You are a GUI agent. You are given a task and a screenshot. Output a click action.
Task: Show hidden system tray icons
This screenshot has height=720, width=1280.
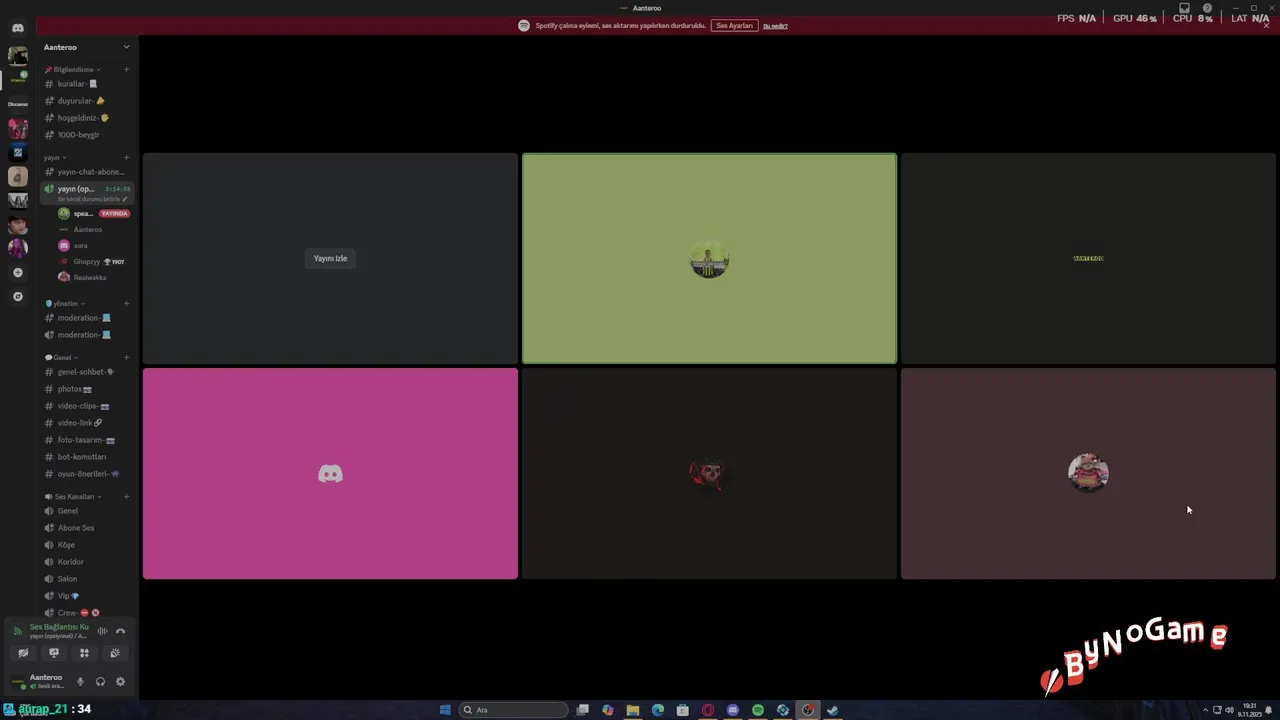coord(1205,710)
